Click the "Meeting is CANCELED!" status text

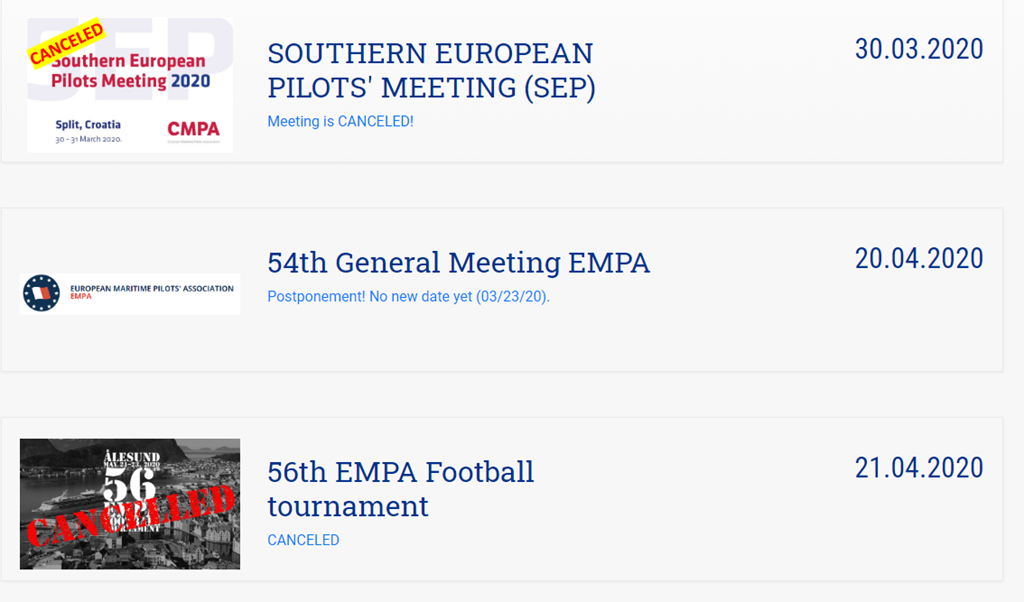340,121
